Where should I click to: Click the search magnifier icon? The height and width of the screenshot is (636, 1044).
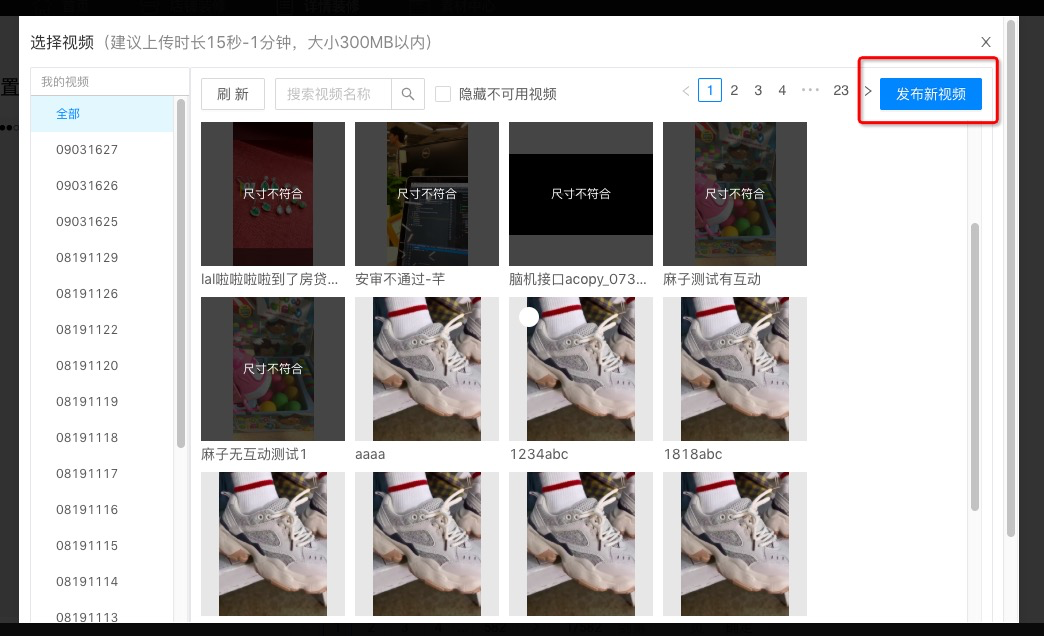408,94
